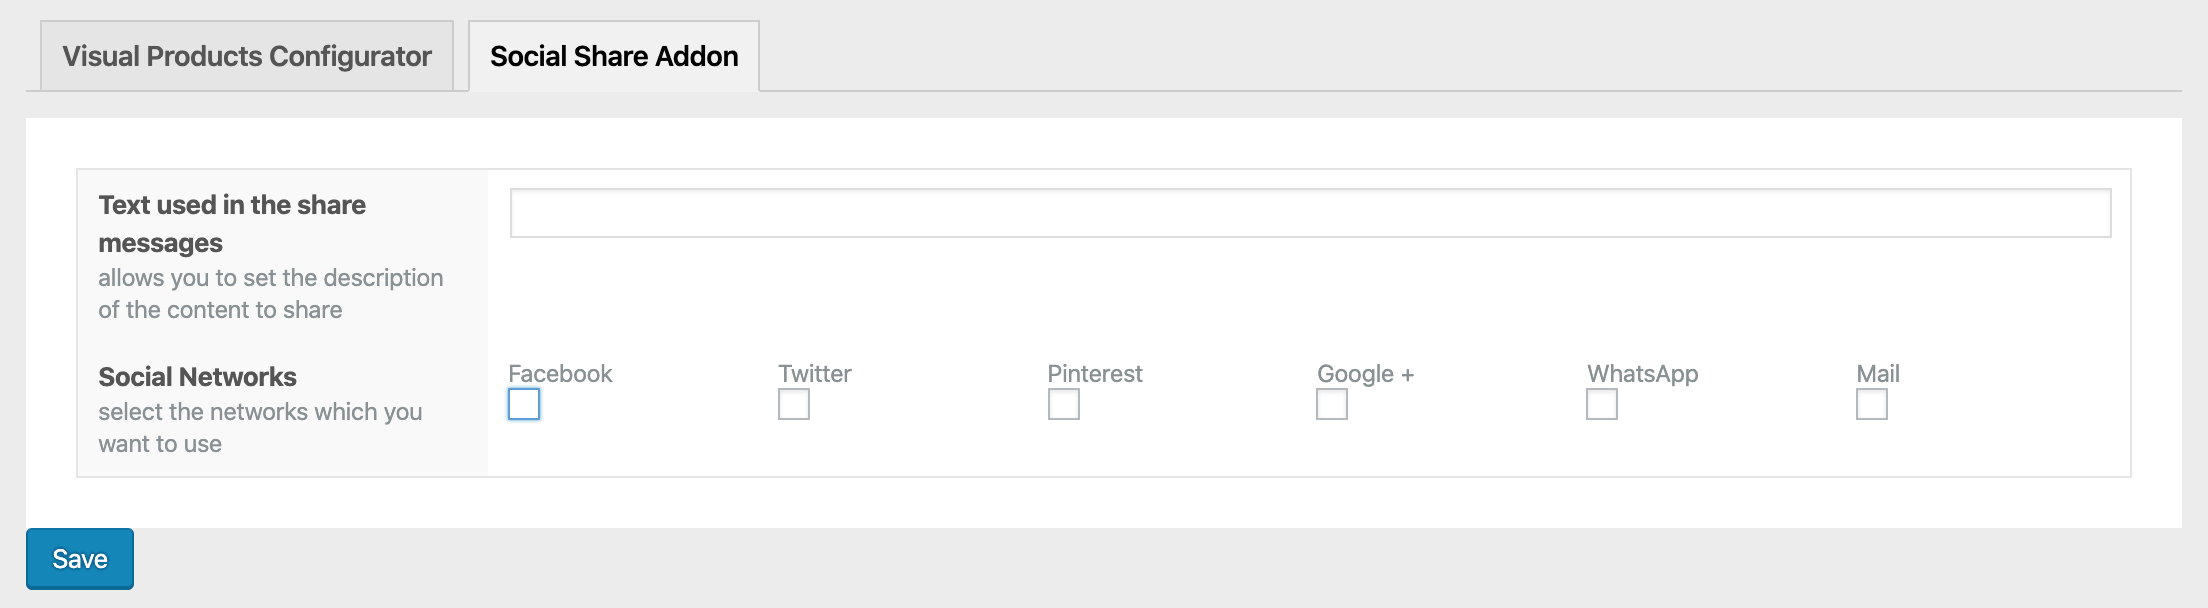
Task: Enable the Facebook checkbox
Action: (524, 404)
